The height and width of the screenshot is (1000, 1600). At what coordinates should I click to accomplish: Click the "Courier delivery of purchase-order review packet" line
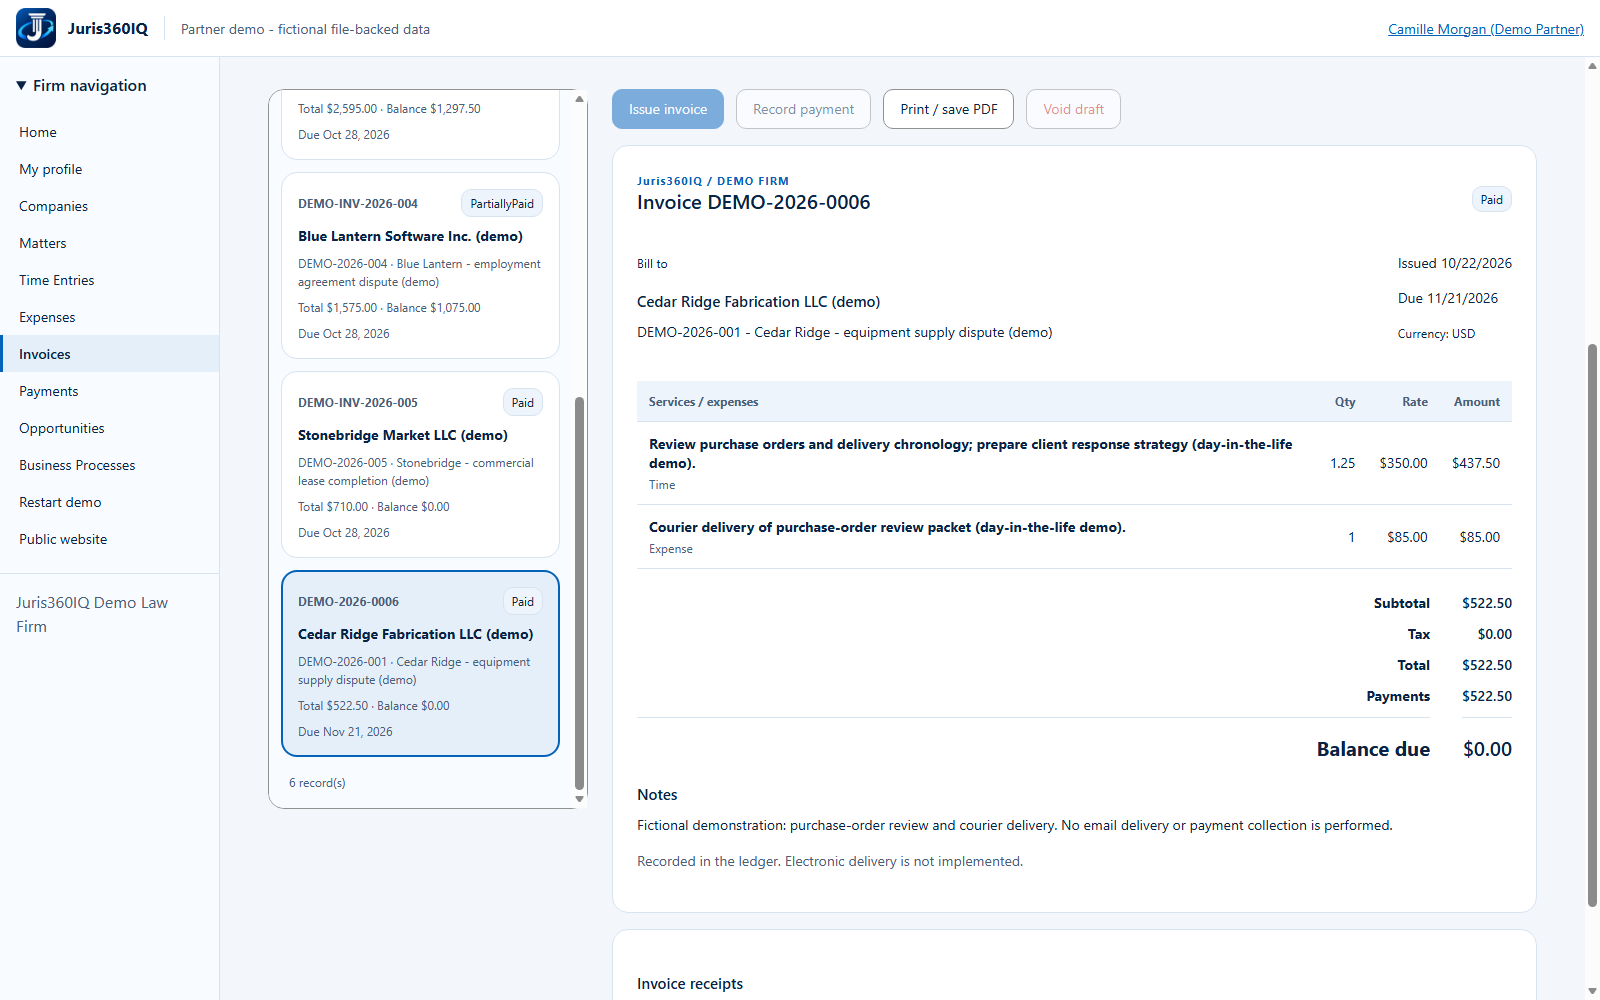pyautogui.click(x=887, y=527)
